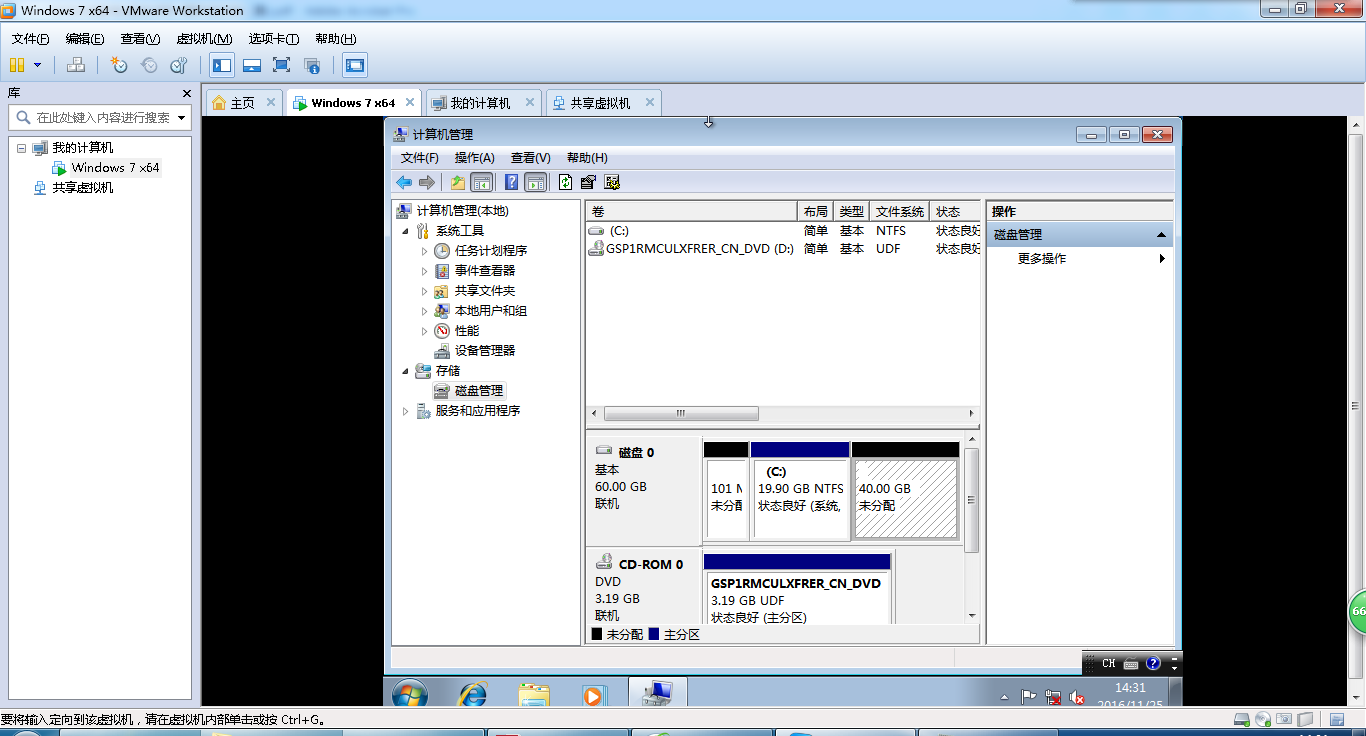Open the power options dropdown arrow
The height and width of the screenshot is (736, 1366).
pyautogui.click(x=38, y=65)
